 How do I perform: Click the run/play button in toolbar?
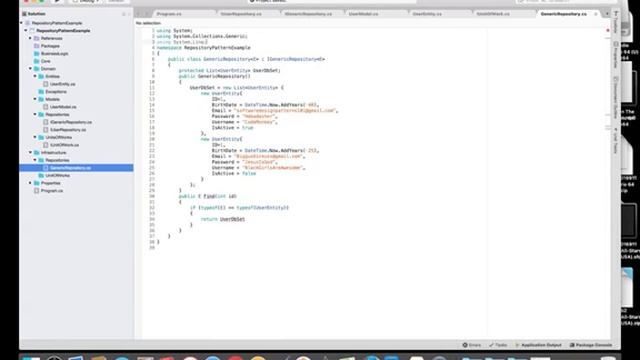pos(57,1)
